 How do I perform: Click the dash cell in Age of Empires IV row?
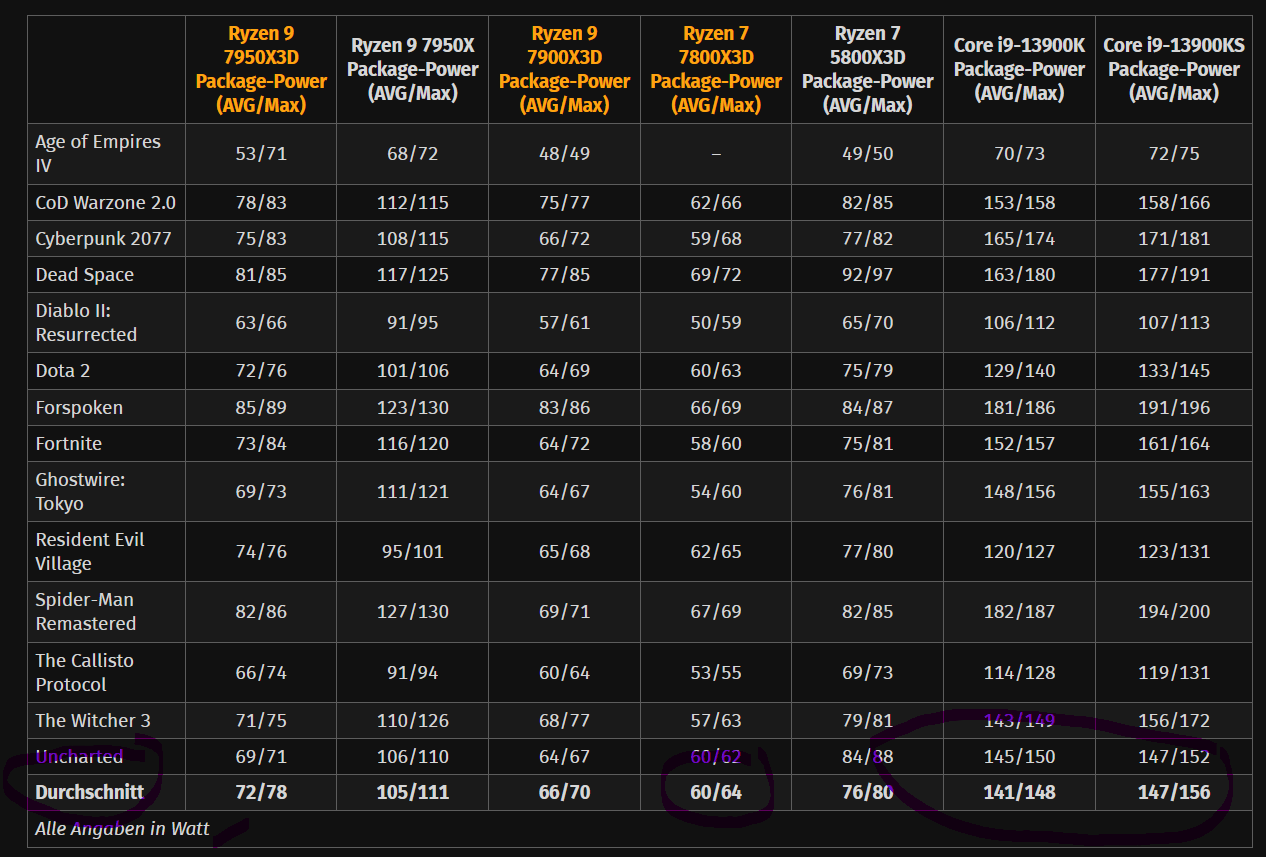(x=716, y=153)
